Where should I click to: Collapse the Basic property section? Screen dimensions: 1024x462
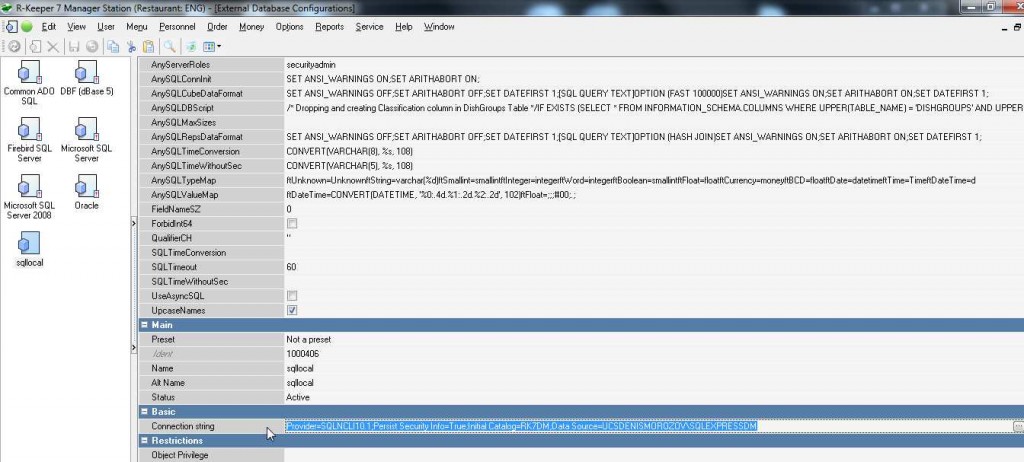click(144, 412)
